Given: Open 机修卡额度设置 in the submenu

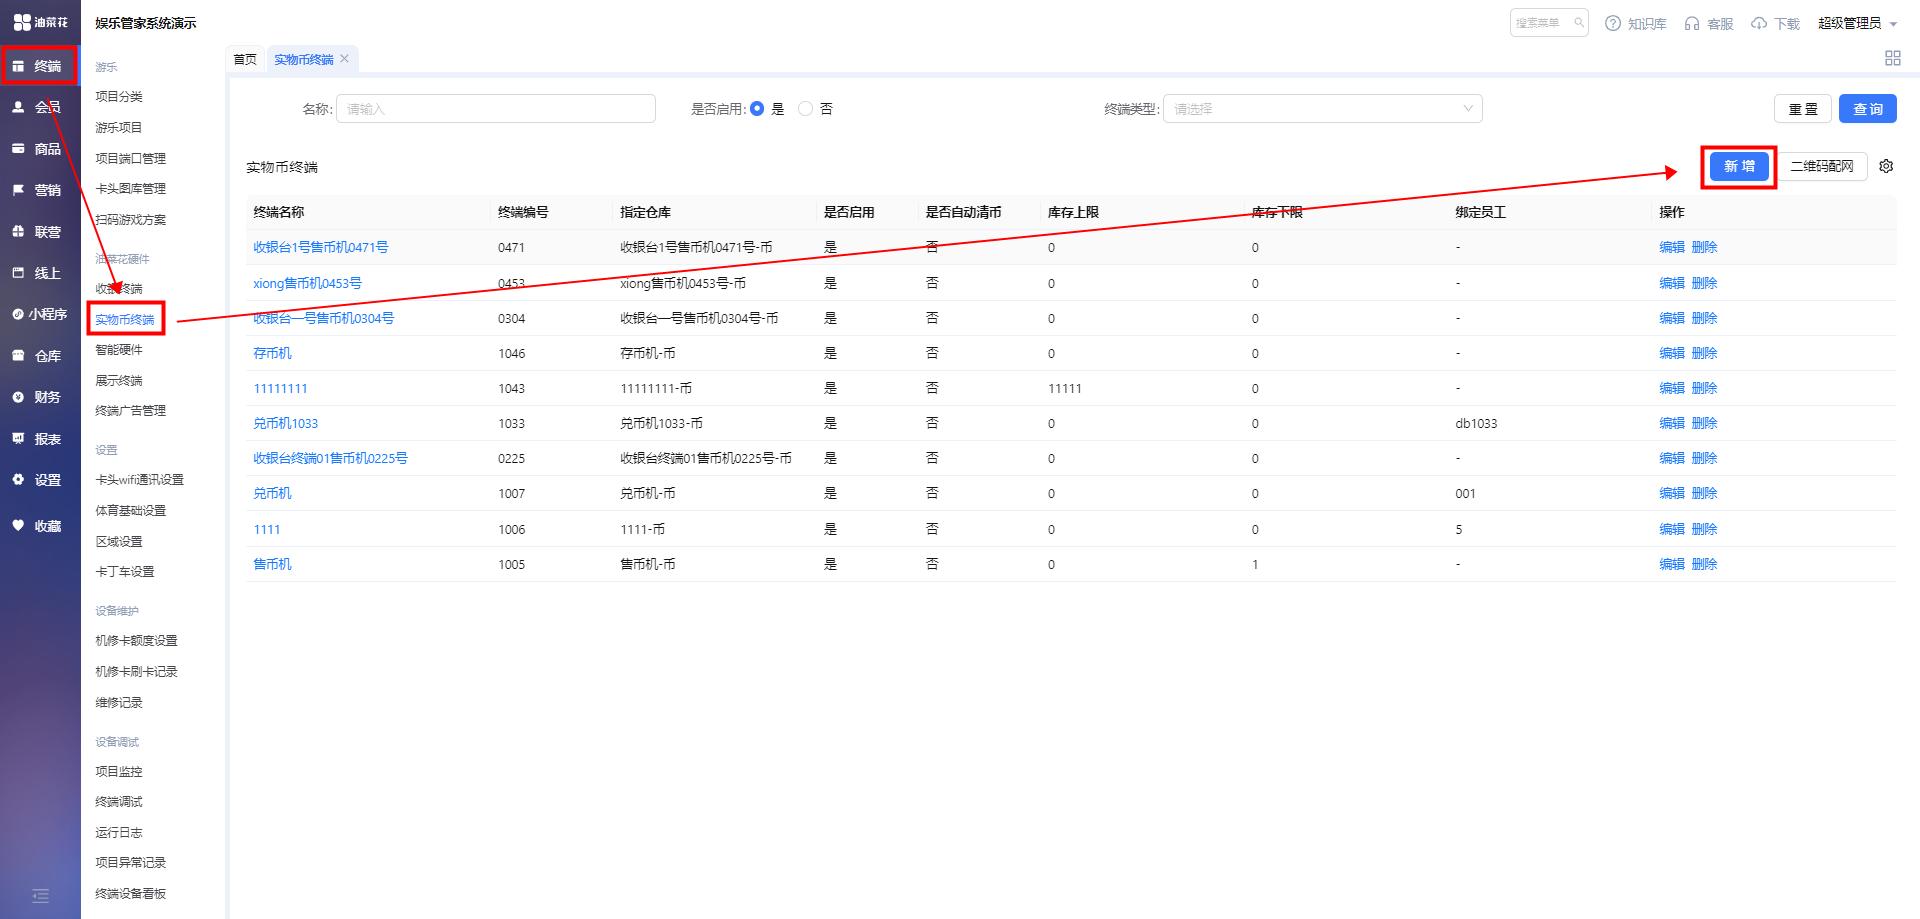Looking at the screenshot, I should (136, 641).
